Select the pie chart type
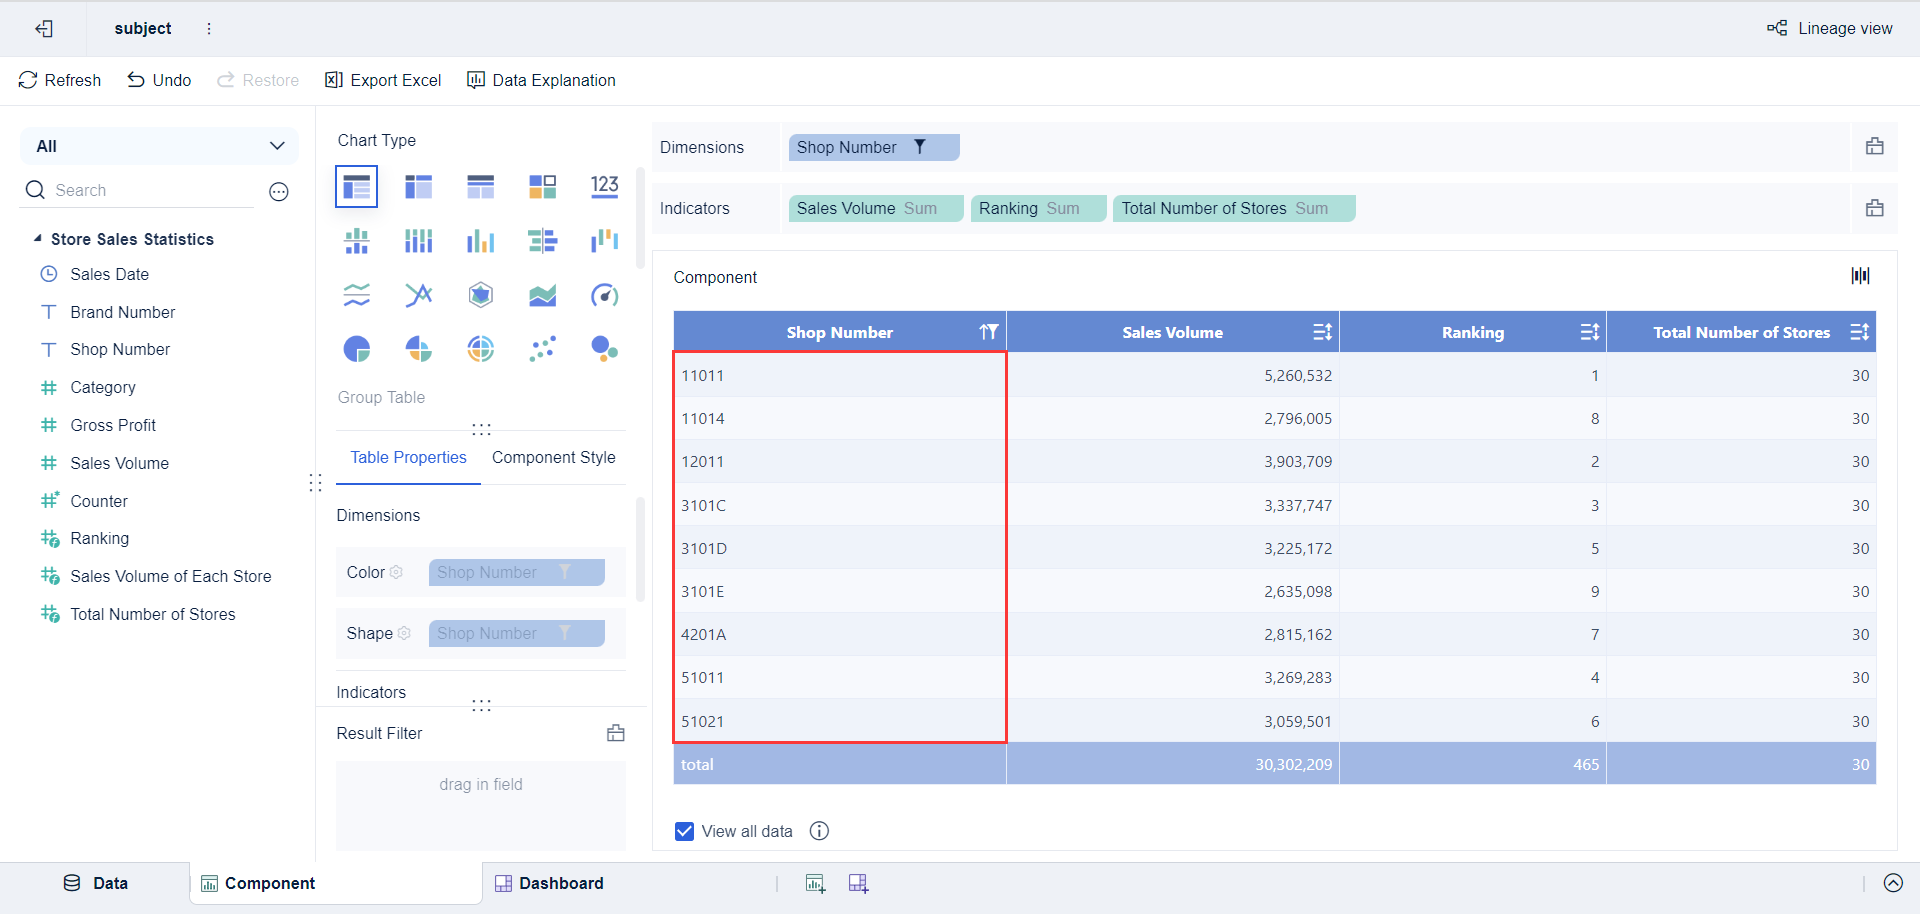The height and width of the screenshot is (914, 1920). tap(357, 349)
